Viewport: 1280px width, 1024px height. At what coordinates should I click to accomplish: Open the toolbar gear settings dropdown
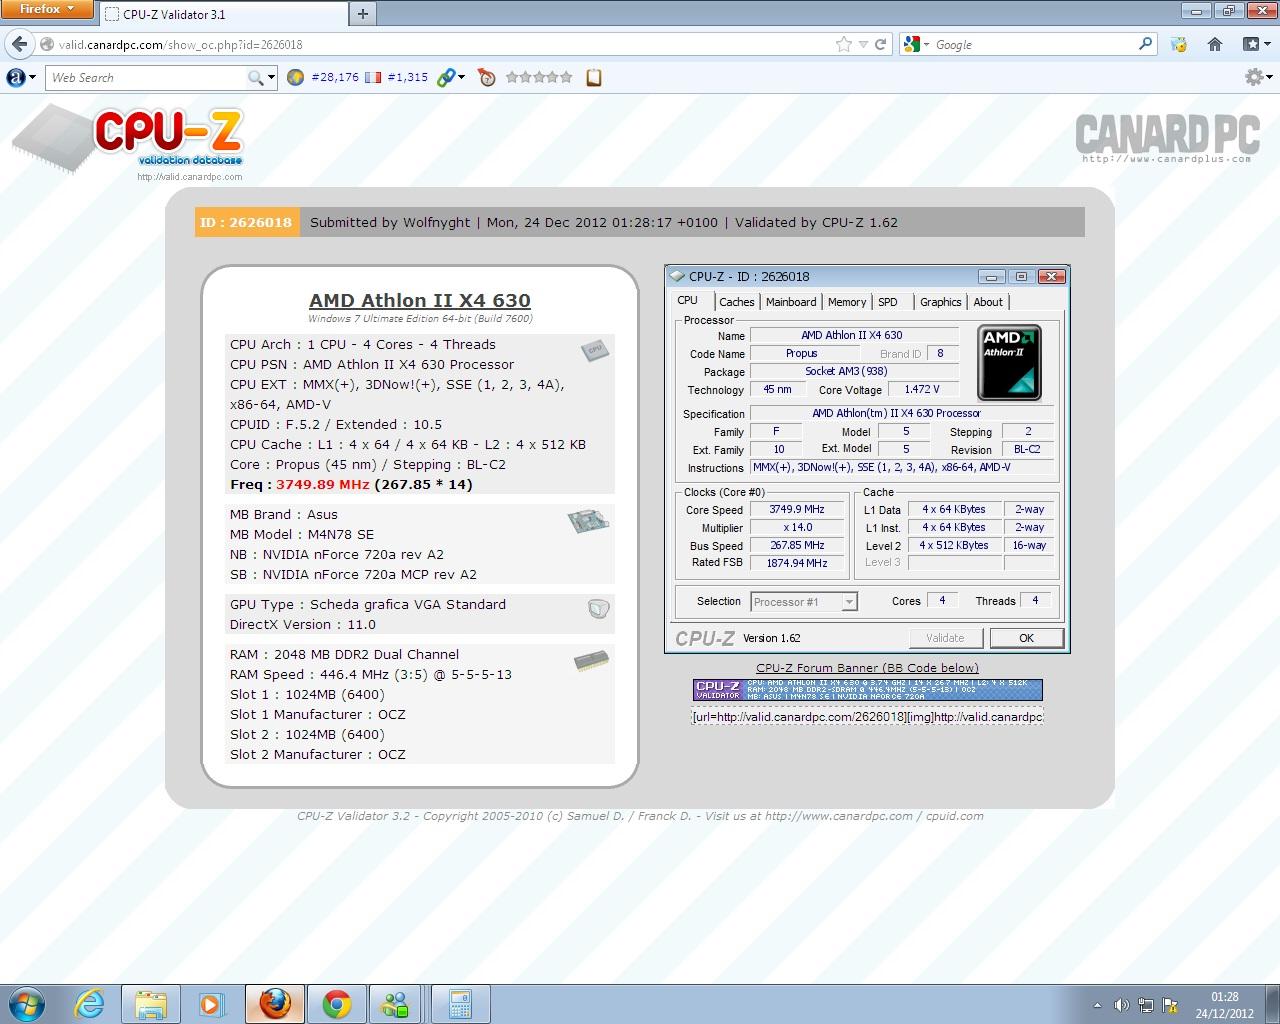click(x=1258, y=77)
